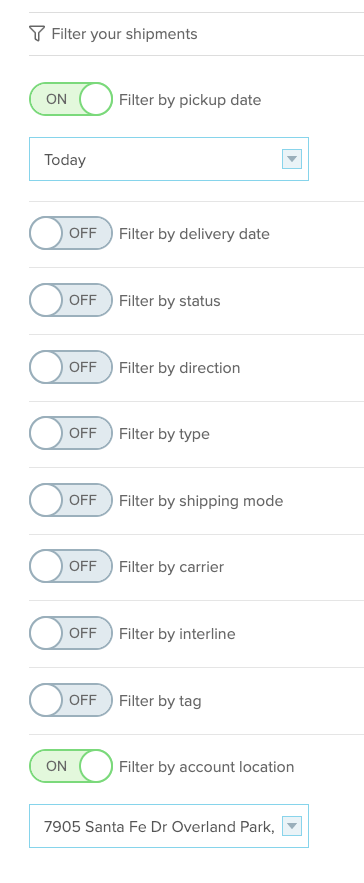364x883 pixels.
Task: Click the Filter by pickup date label
Action: click(x=190, y=100)
